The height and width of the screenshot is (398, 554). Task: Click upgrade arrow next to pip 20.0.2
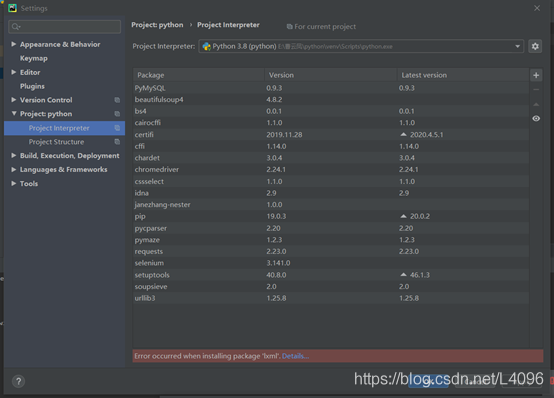tap(403, 216)
